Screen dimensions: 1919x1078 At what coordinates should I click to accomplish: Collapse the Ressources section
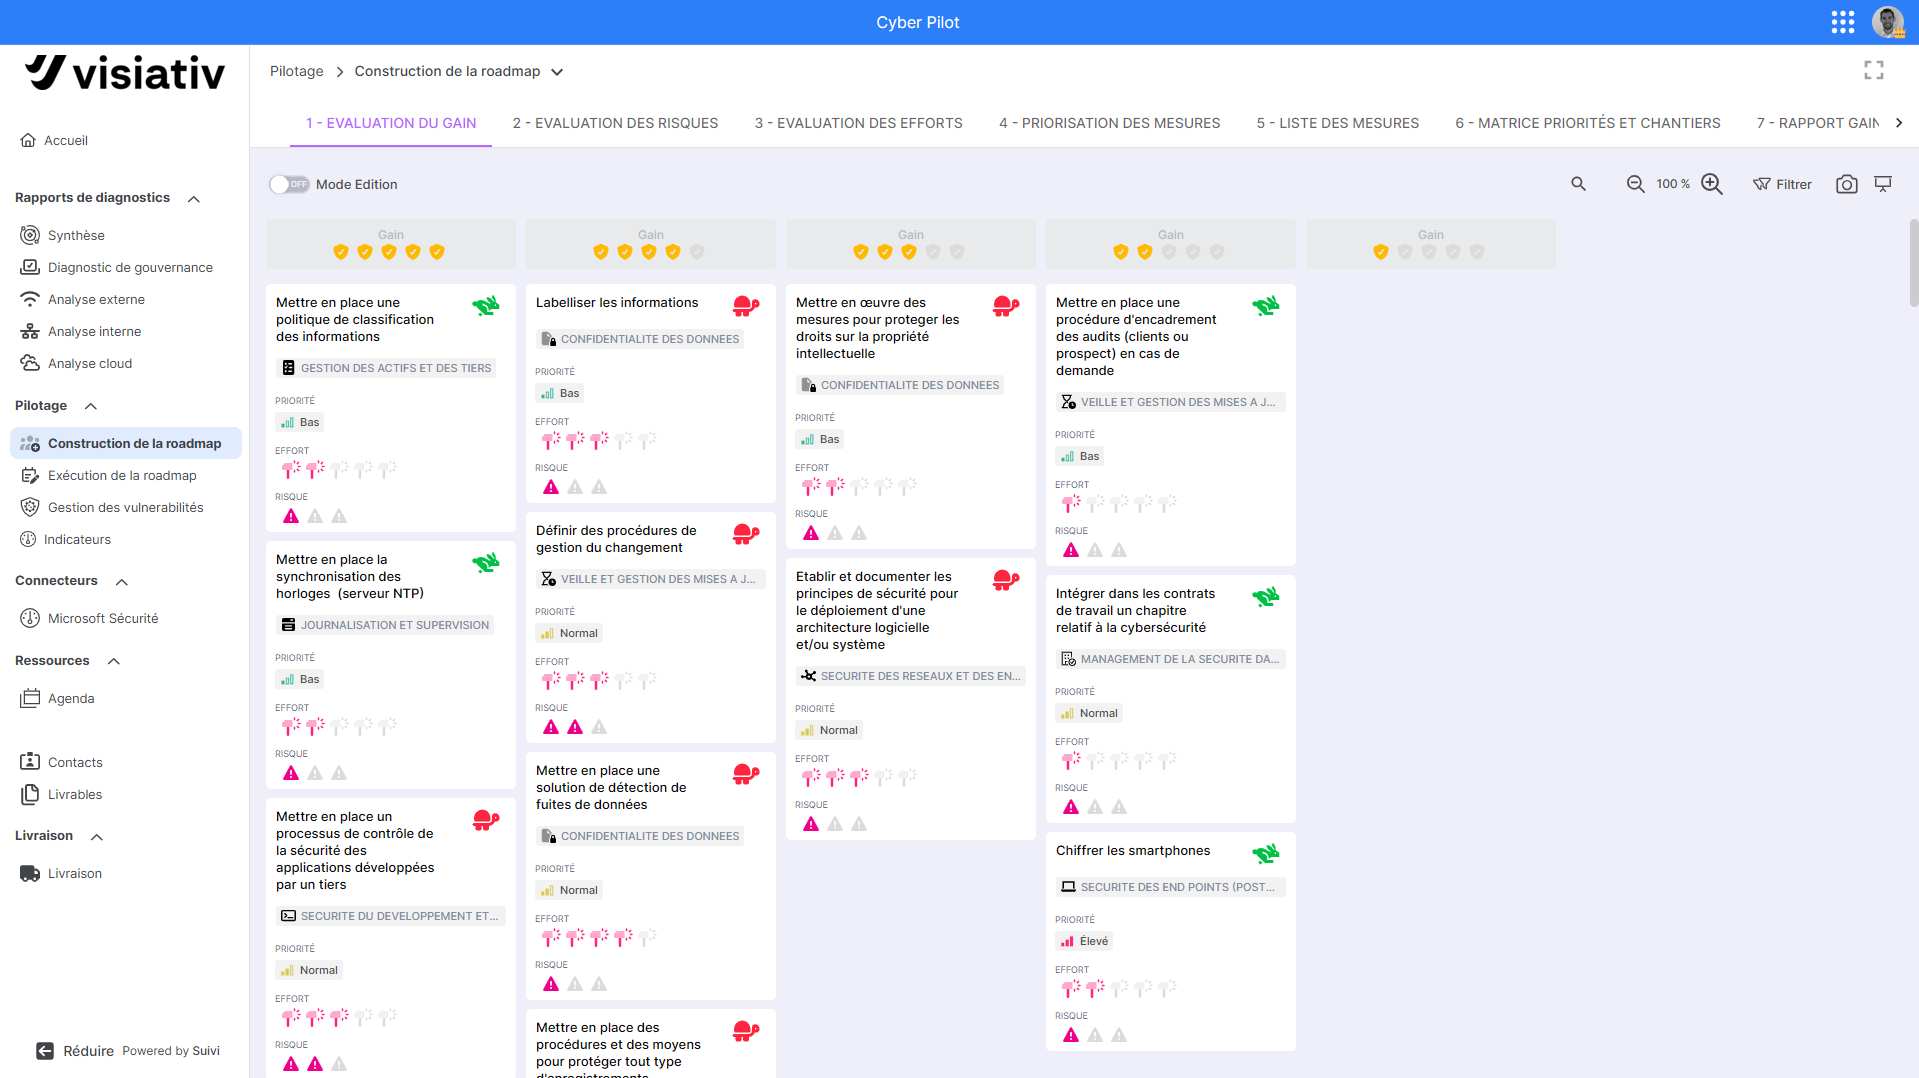(x=114, y=661)
